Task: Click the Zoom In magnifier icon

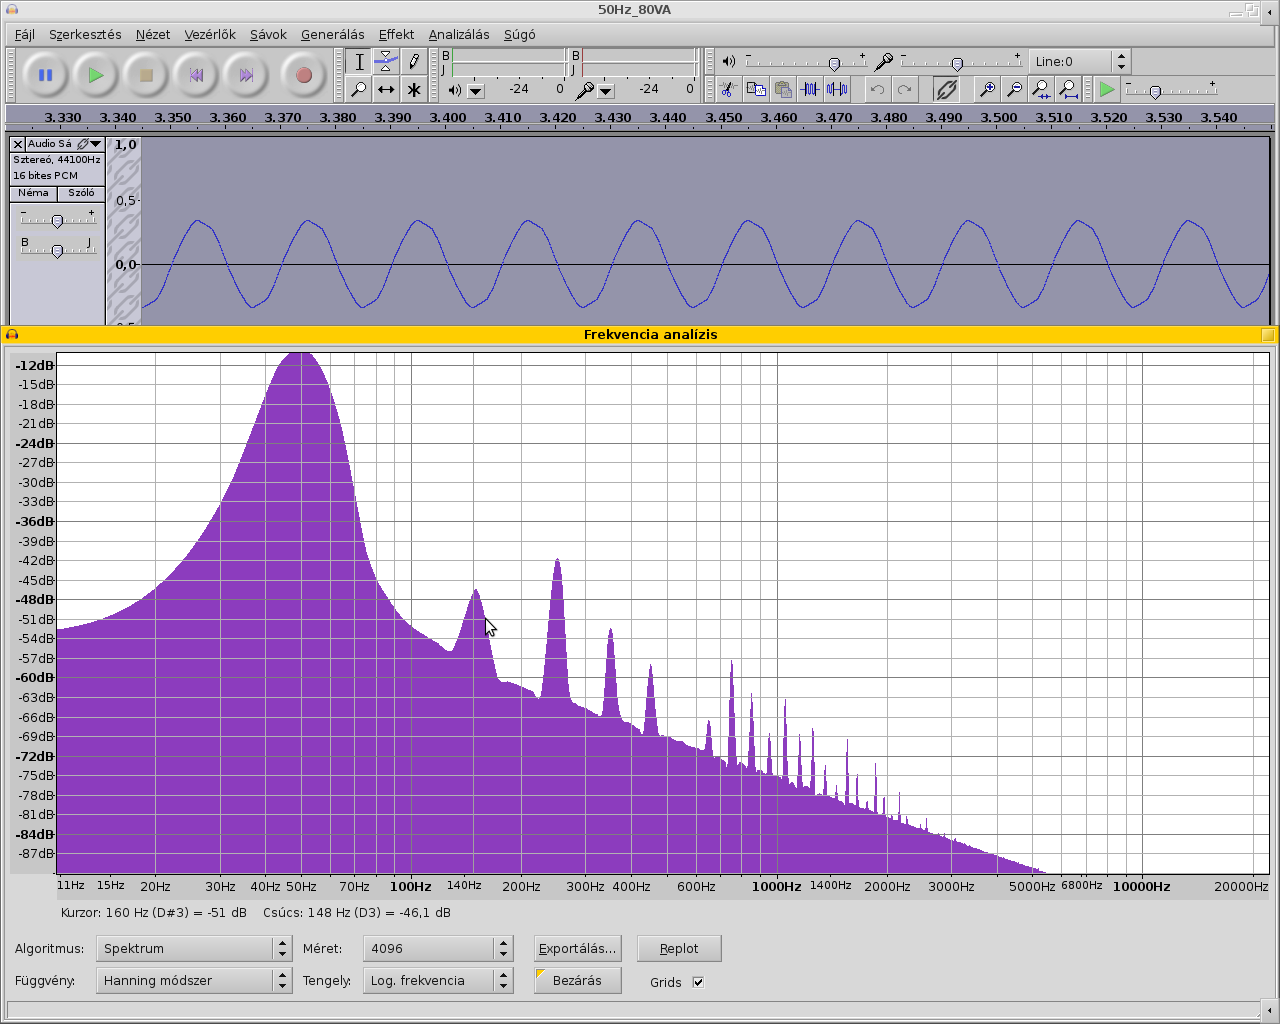Action: point(987,90)
